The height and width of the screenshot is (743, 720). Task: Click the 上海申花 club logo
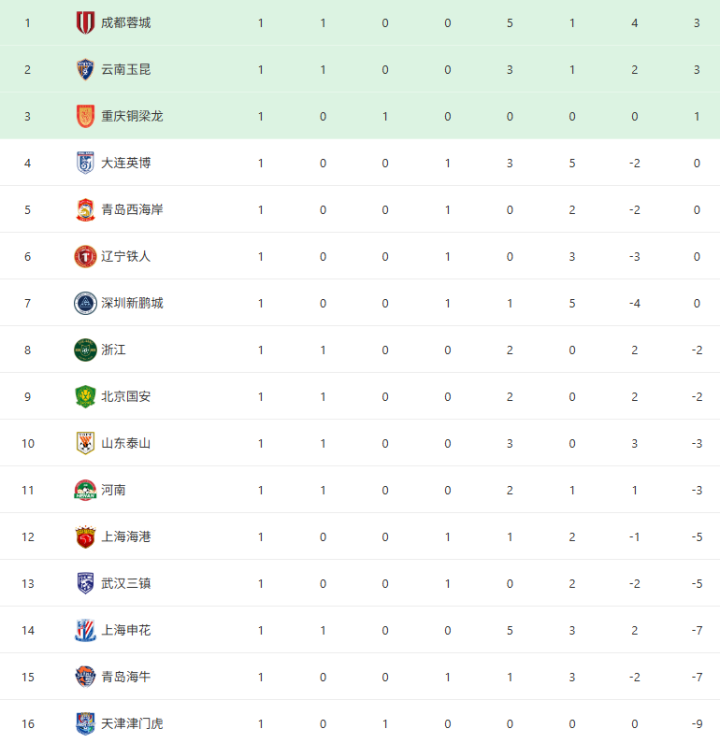tap(85, 630)
